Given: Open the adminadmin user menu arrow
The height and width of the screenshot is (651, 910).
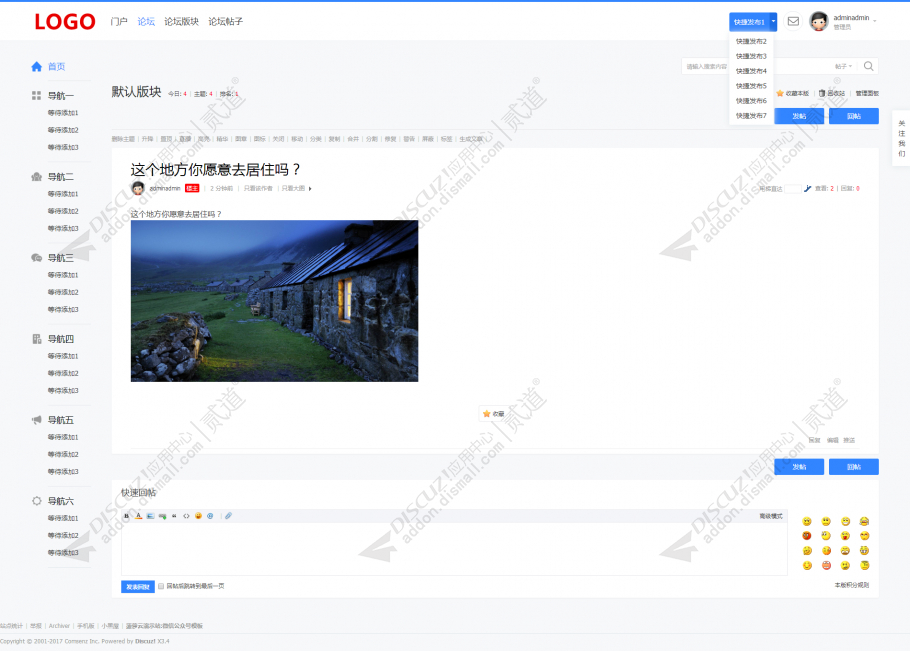Looking at the screenshot, I should point(875,21).
